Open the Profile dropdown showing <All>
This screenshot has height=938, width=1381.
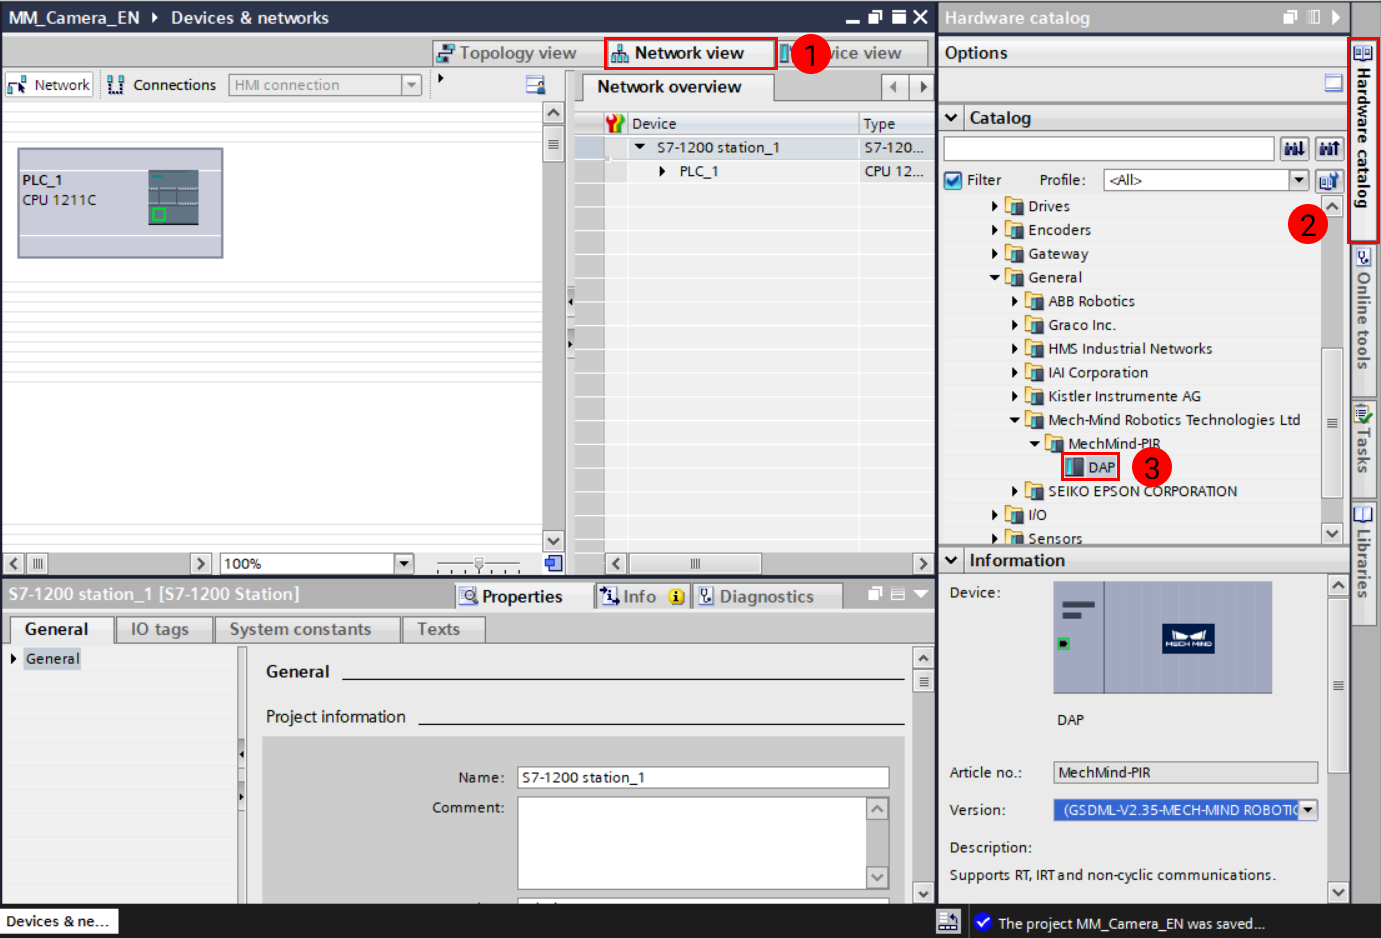click(1298, 180)
